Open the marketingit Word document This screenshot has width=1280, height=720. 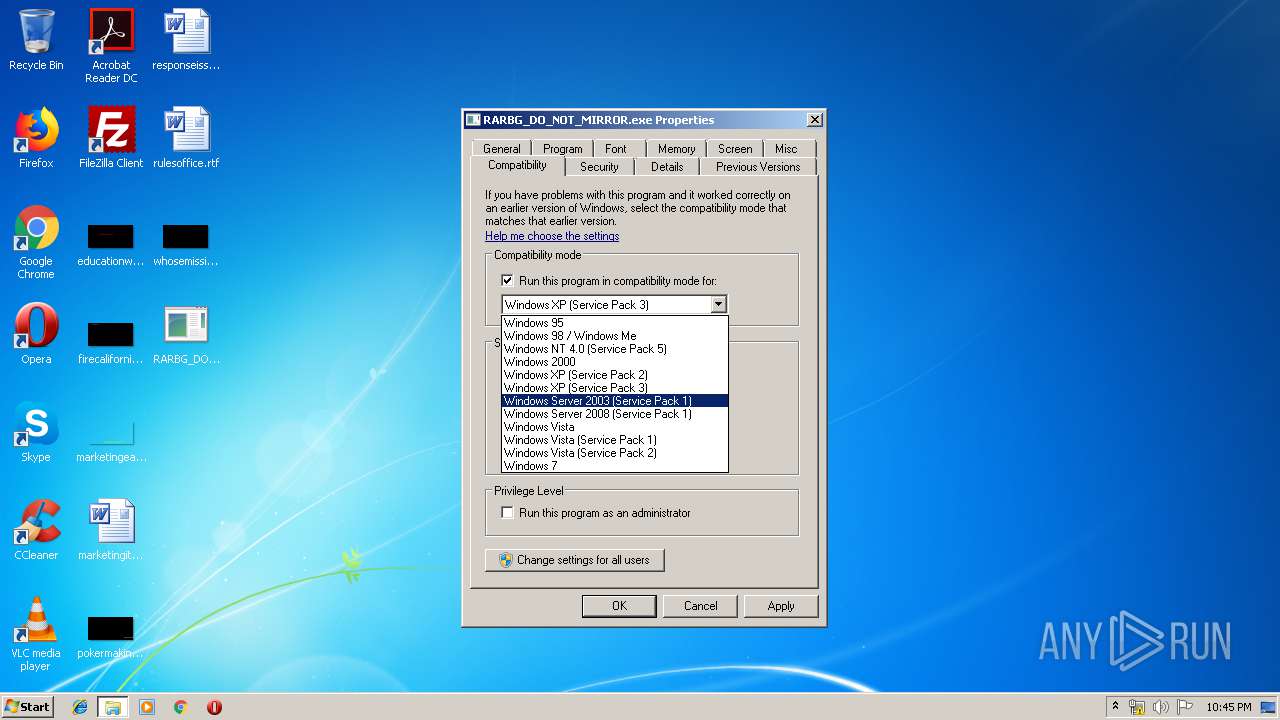pos(111,530)
